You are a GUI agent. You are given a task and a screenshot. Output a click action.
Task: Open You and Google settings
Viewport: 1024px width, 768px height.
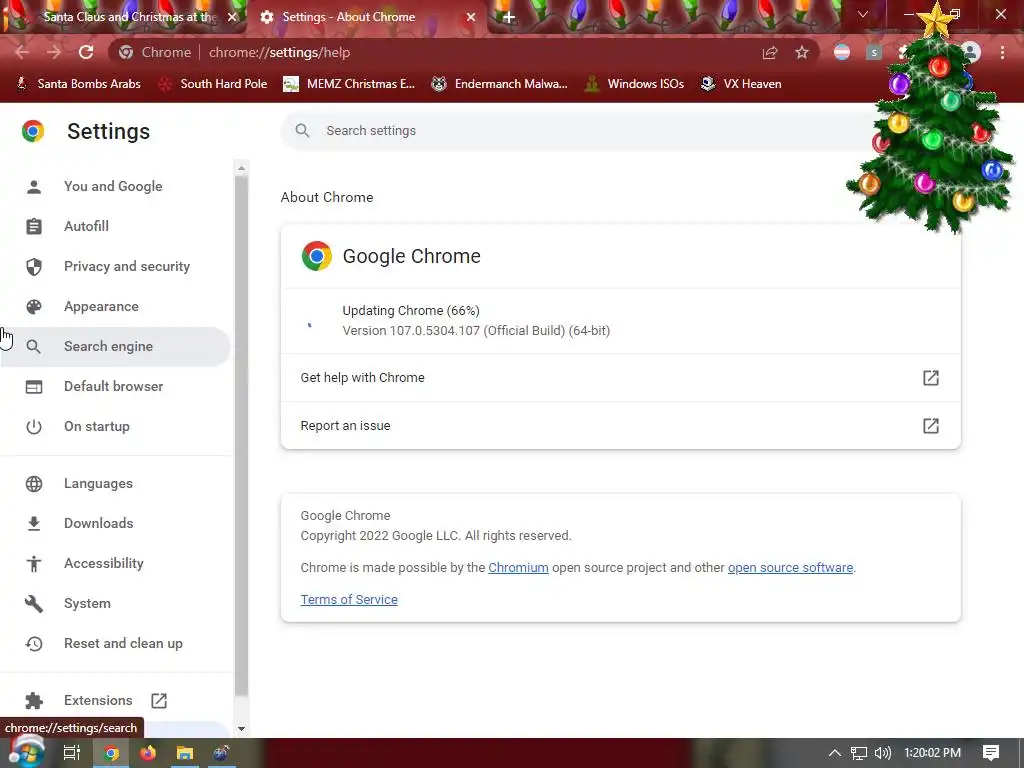113,186
